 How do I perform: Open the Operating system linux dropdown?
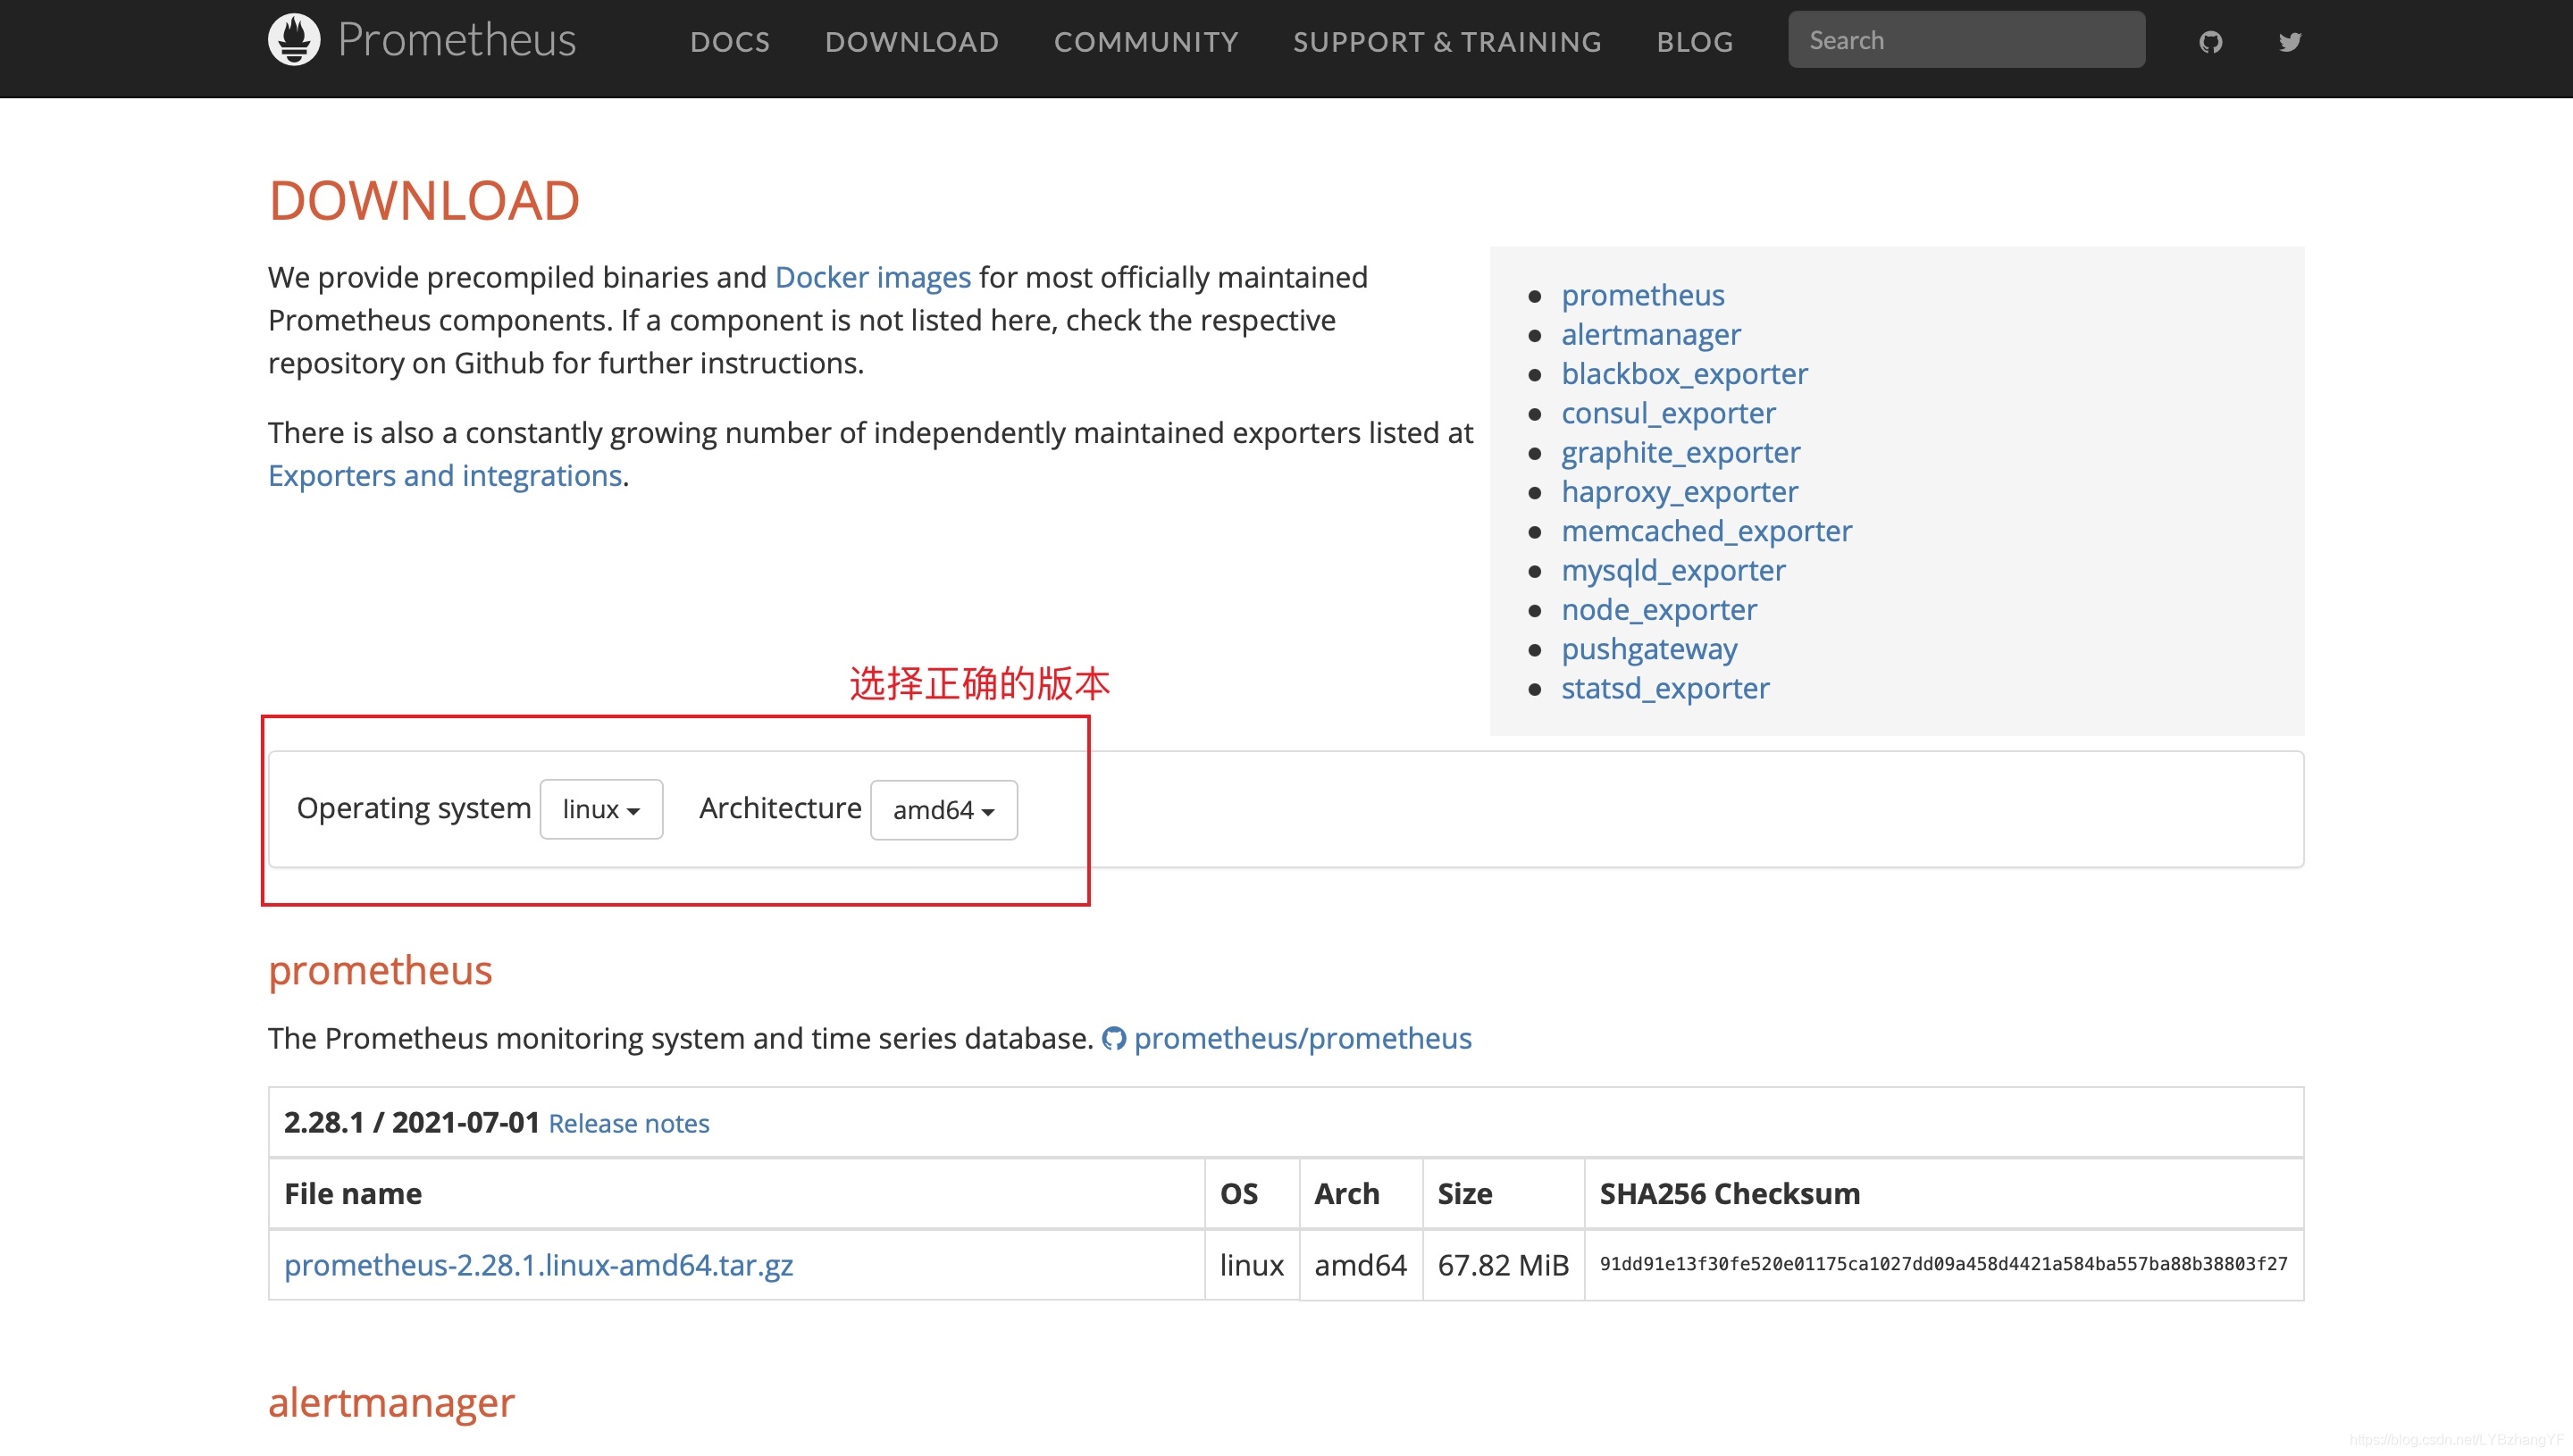click(600, 809)
